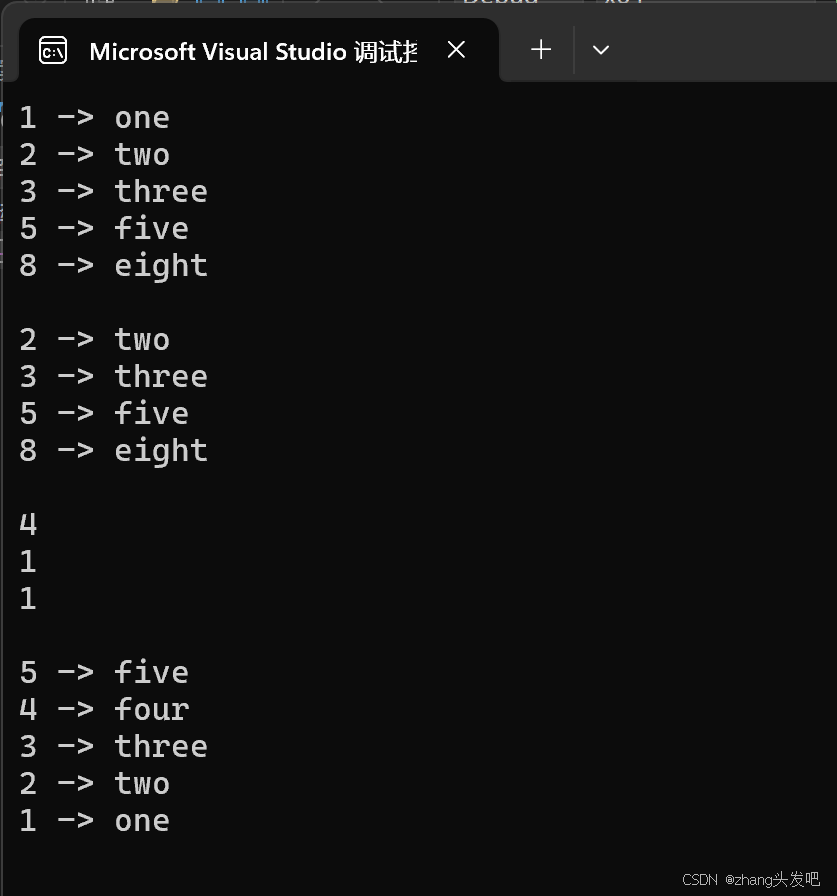The height and width of the screenshot is (896, 837).
Task: Click "two" in the last output block
Action: pos(142,784)
